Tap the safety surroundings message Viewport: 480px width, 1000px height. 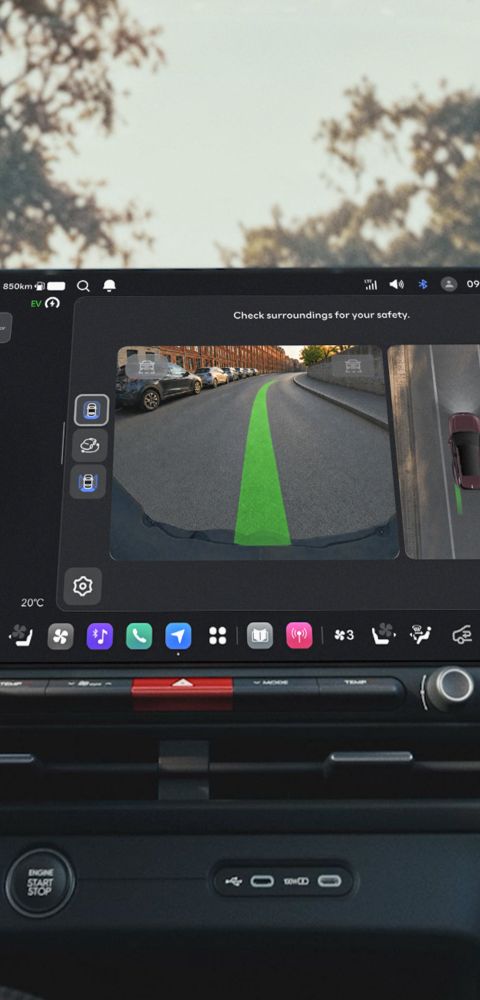(x=321, y=315)
